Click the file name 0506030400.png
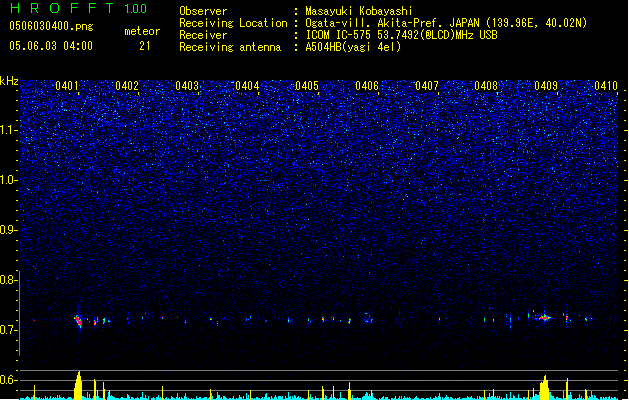 [x=51, y=26]
